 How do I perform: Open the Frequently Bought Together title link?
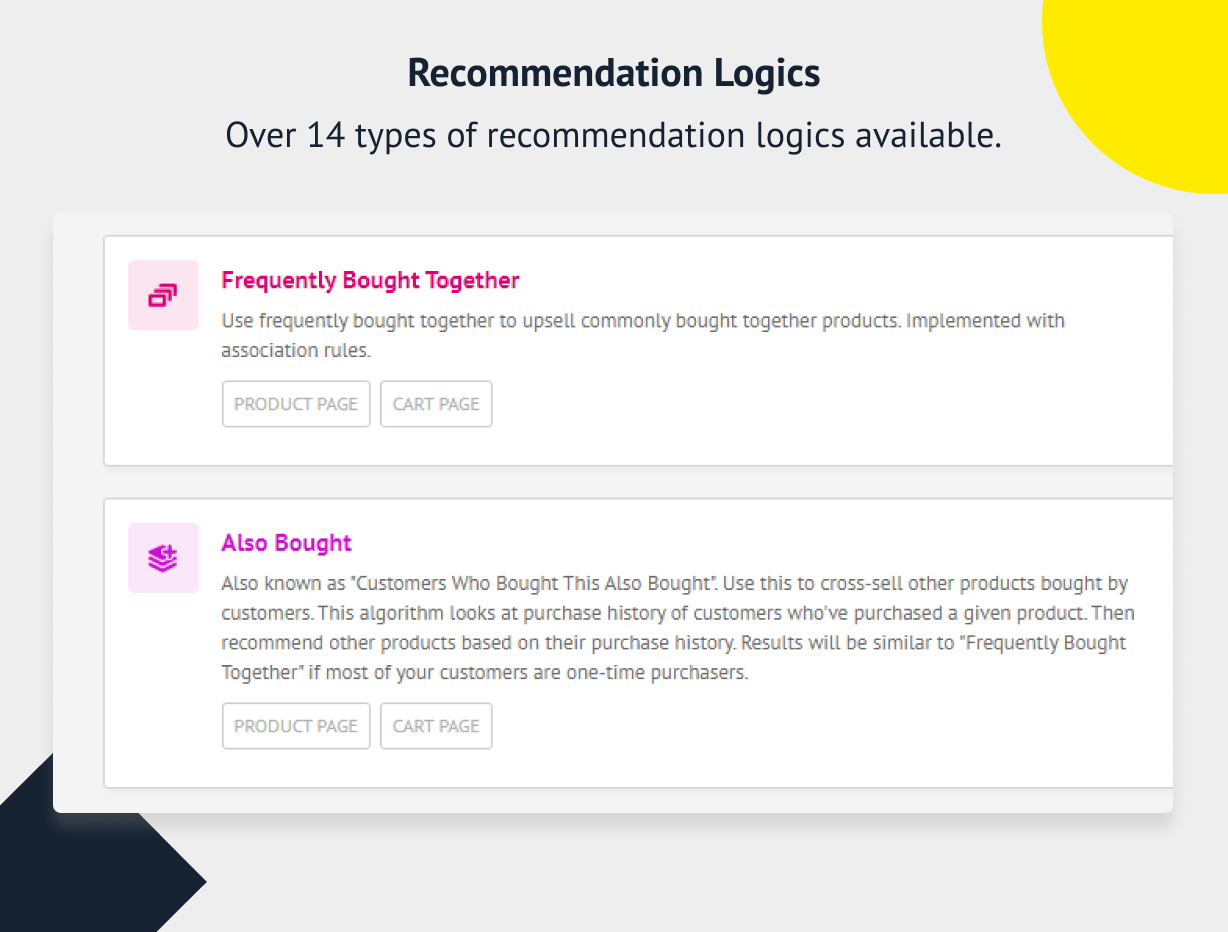tap(370, 280)
